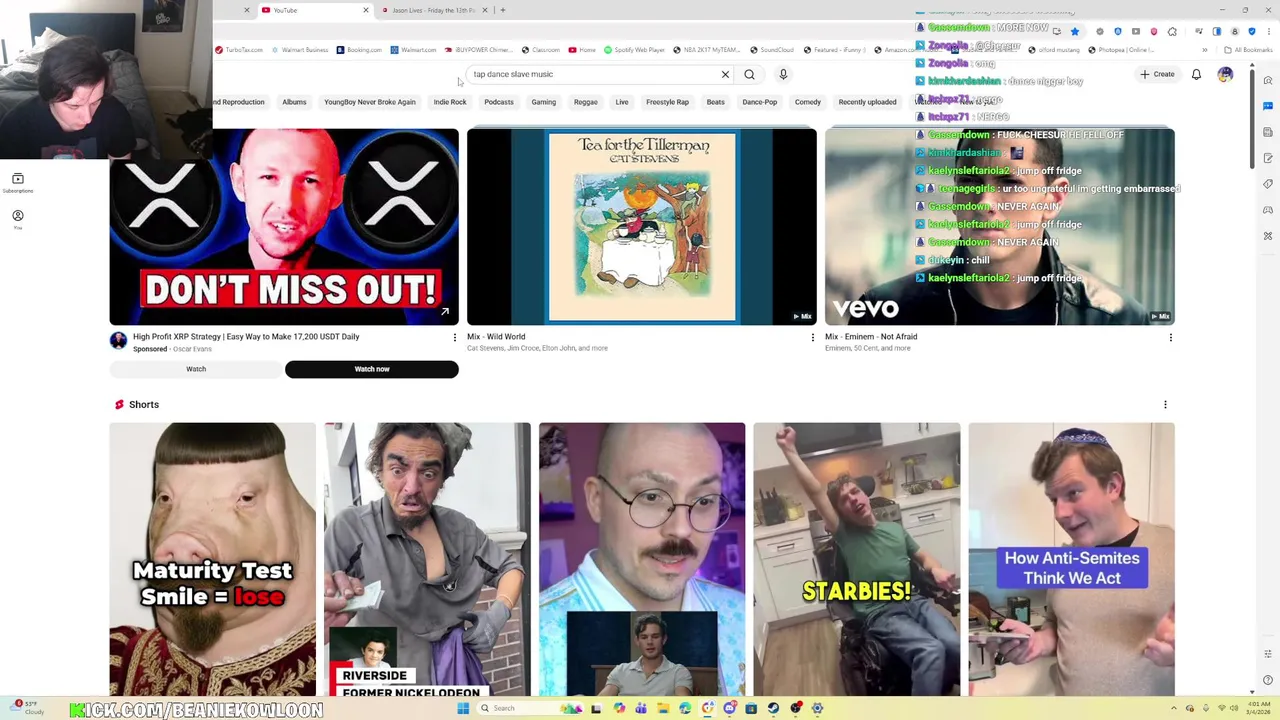Open the YouTube notifications bell

pyautogui.click(x=1196, y=74)
